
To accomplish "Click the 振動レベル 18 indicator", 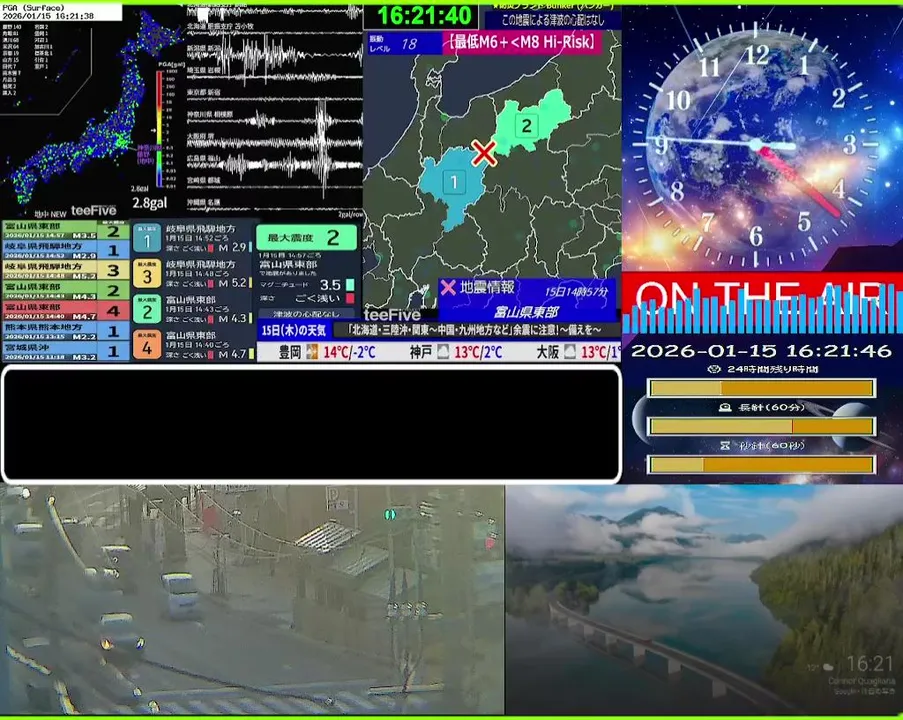I will click(x=404, y=43).
